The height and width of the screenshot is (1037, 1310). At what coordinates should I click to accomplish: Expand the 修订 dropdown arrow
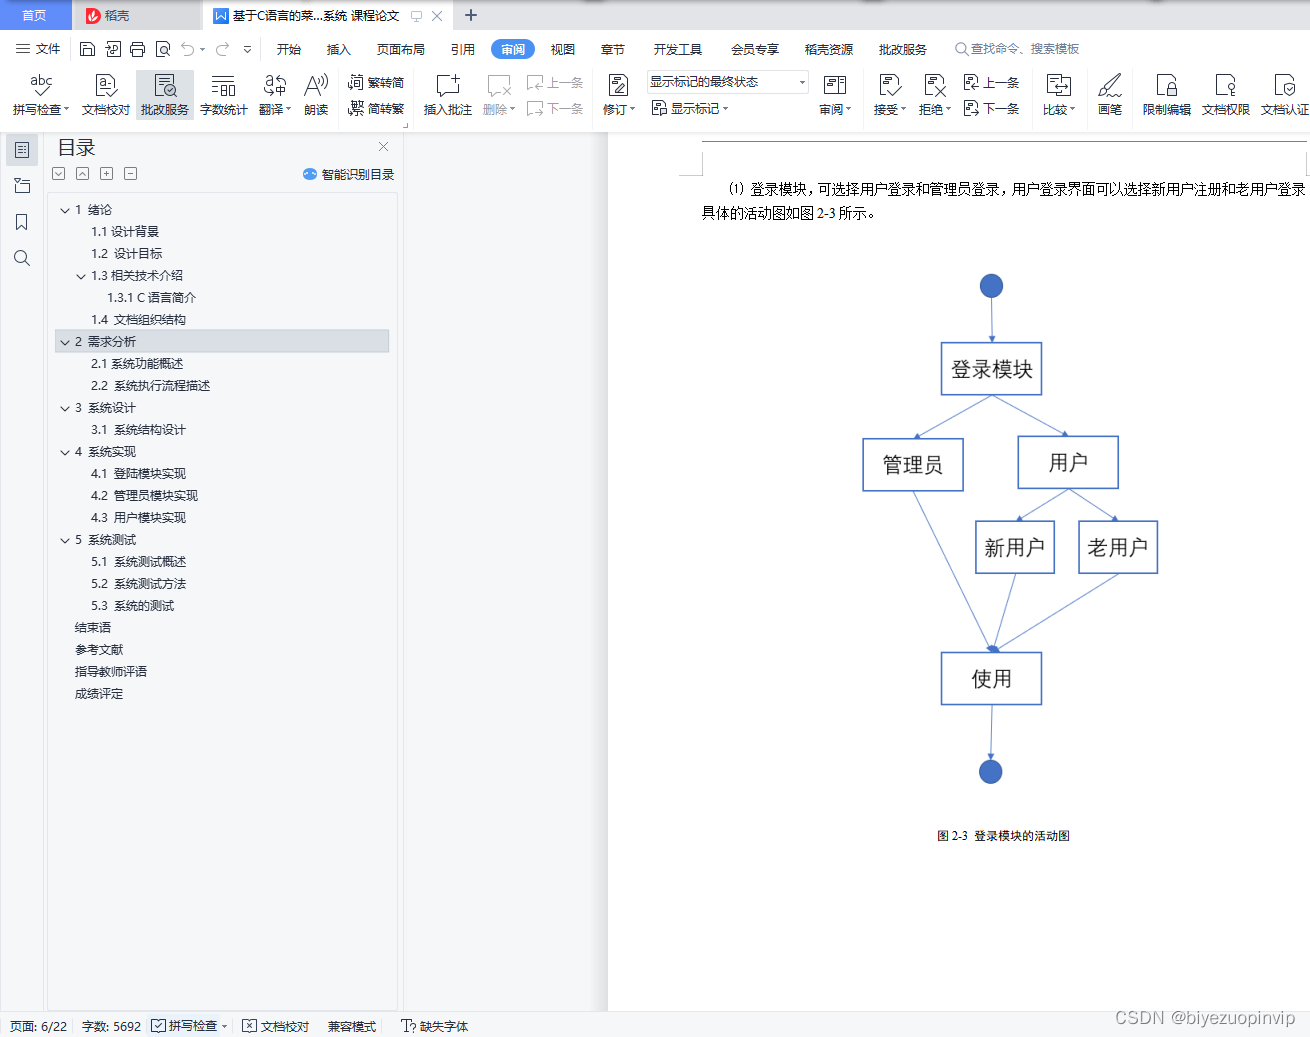pyautogui.click(x=633, y=108)
